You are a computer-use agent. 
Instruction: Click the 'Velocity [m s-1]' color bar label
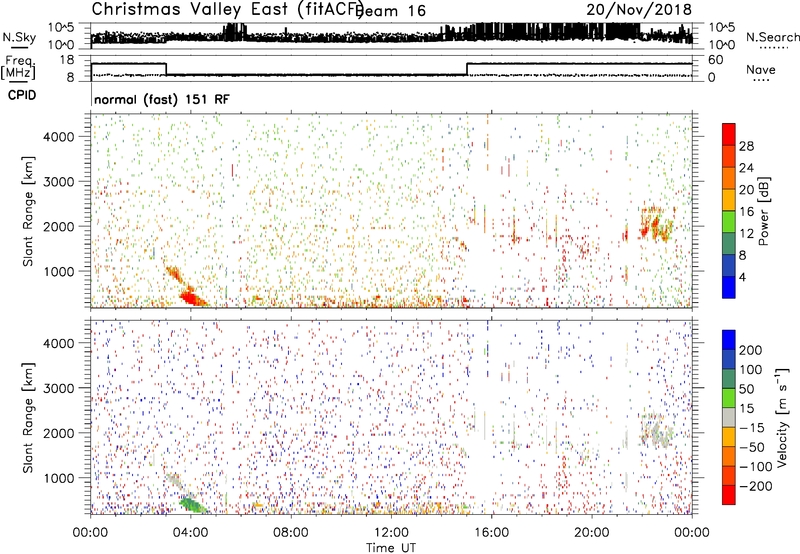(782, 418)
